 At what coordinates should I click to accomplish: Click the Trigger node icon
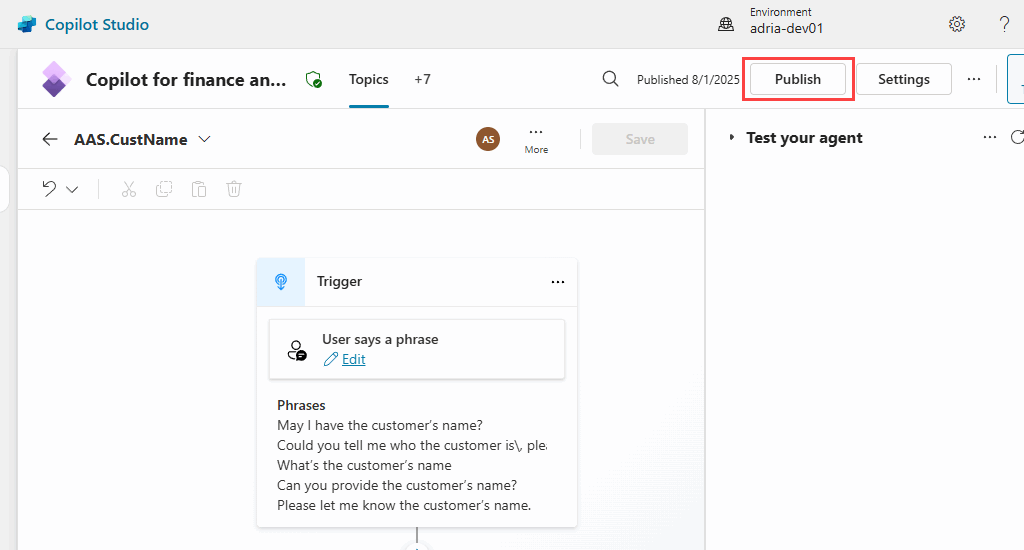[281, 282]
